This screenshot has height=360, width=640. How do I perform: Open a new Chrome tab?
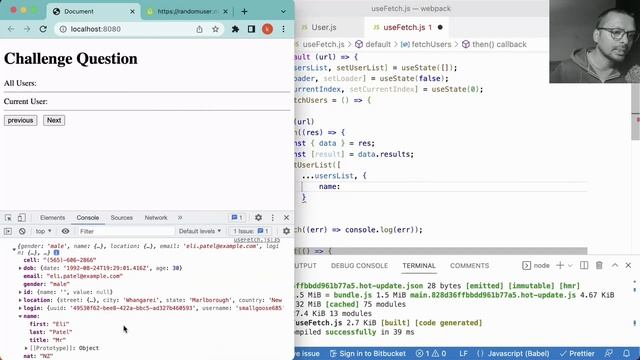point(244,11)
